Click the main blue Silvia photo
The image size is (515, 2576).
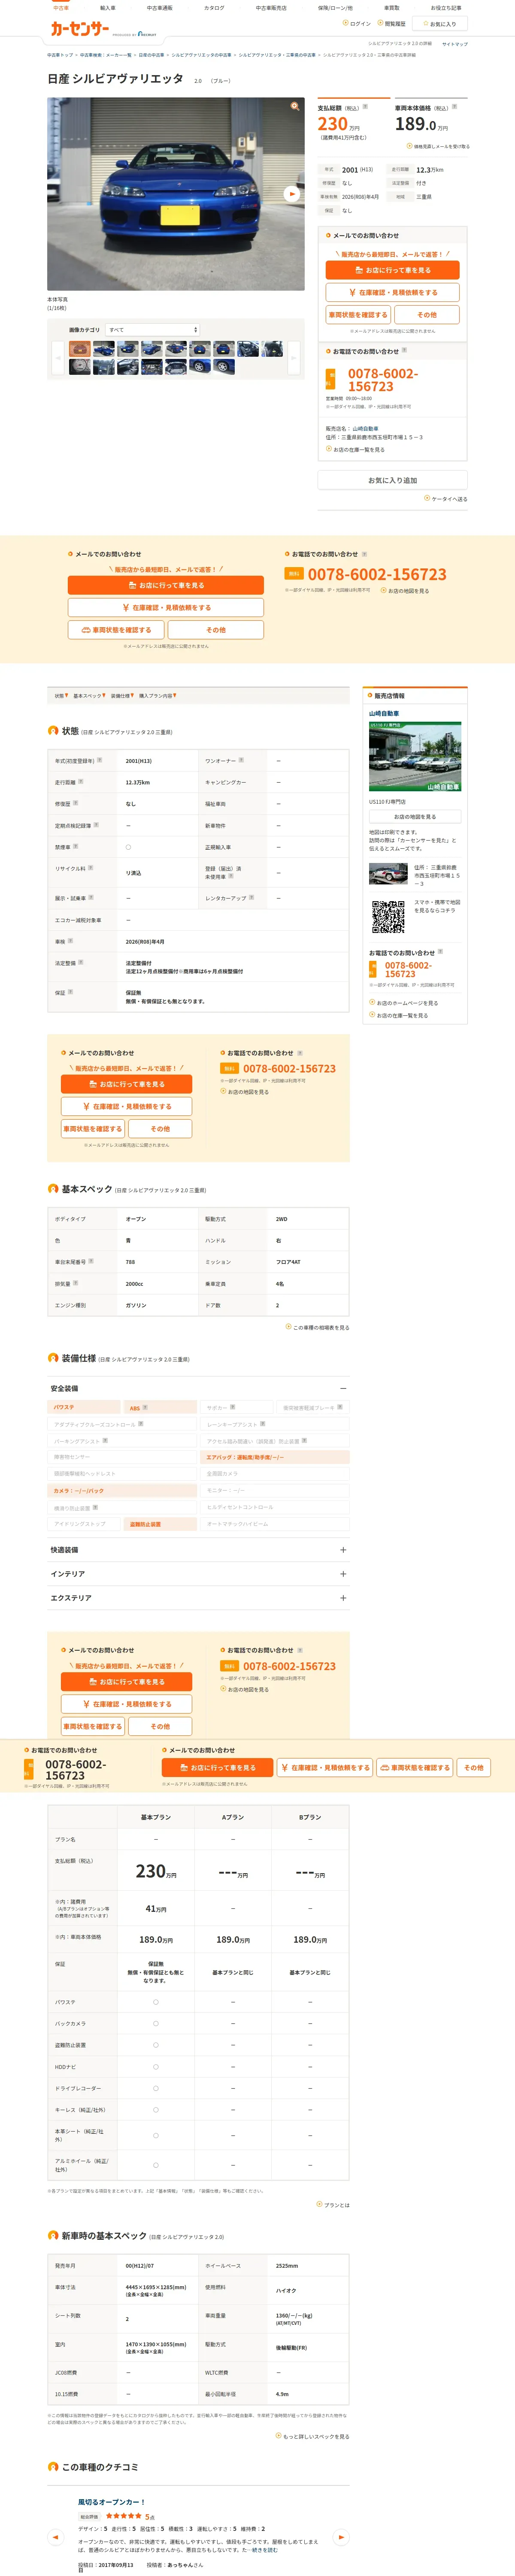click(x=176, y=194)
